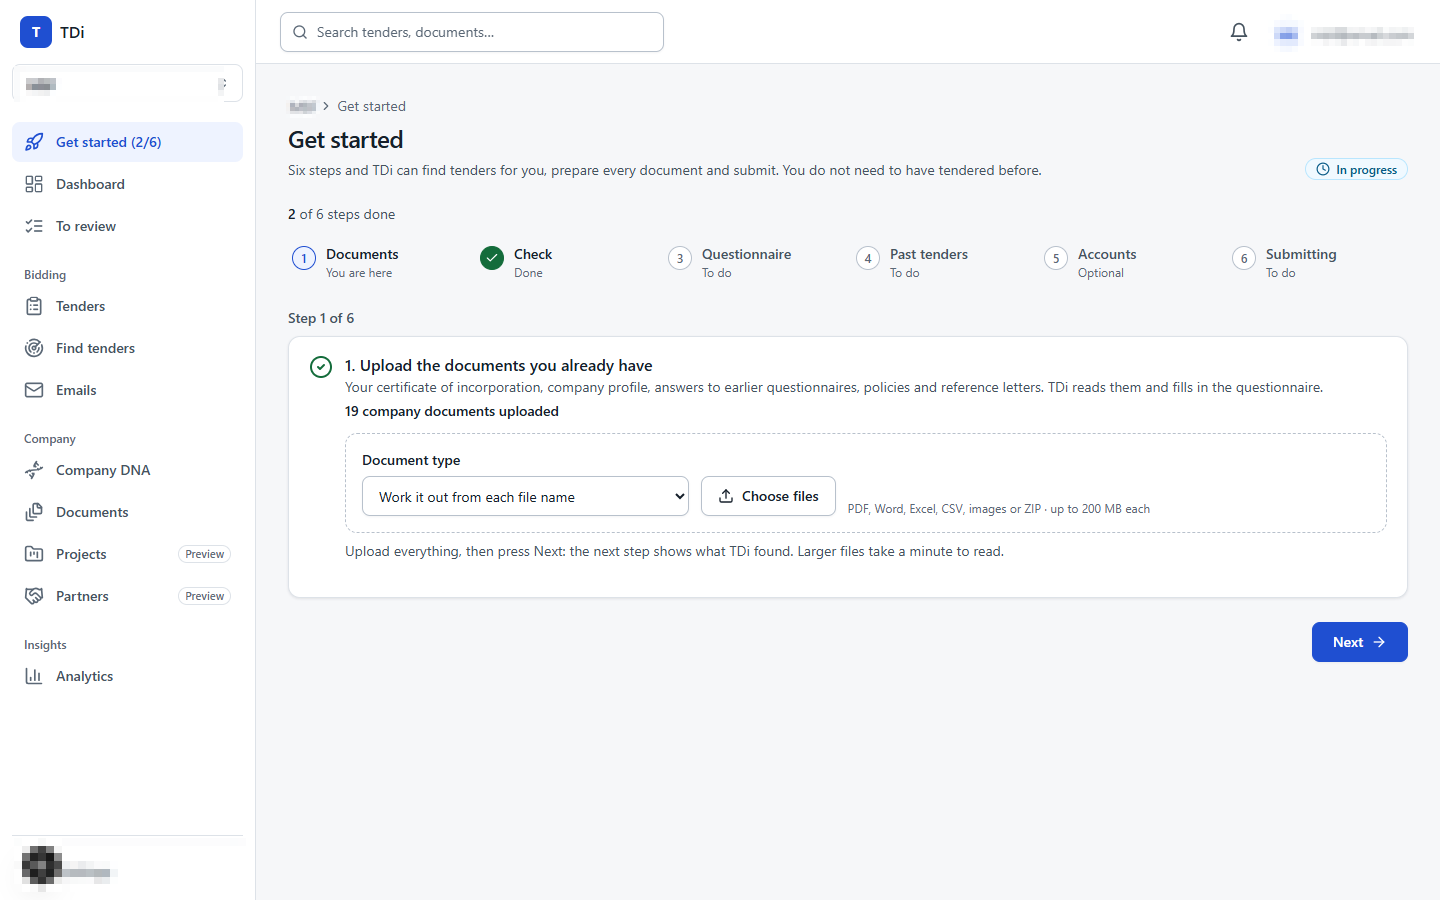Viewport: 1440px width, 900px height.
Task: Open Partners preview section
Action: click(x=127, y=596)
